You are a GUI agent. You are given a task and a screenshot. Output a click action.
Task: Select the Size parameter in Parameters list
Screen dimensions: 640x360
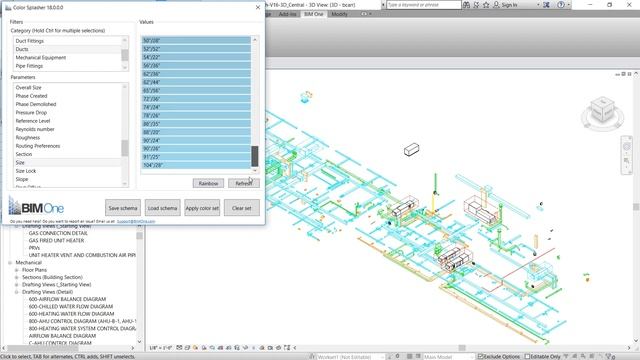67,162
